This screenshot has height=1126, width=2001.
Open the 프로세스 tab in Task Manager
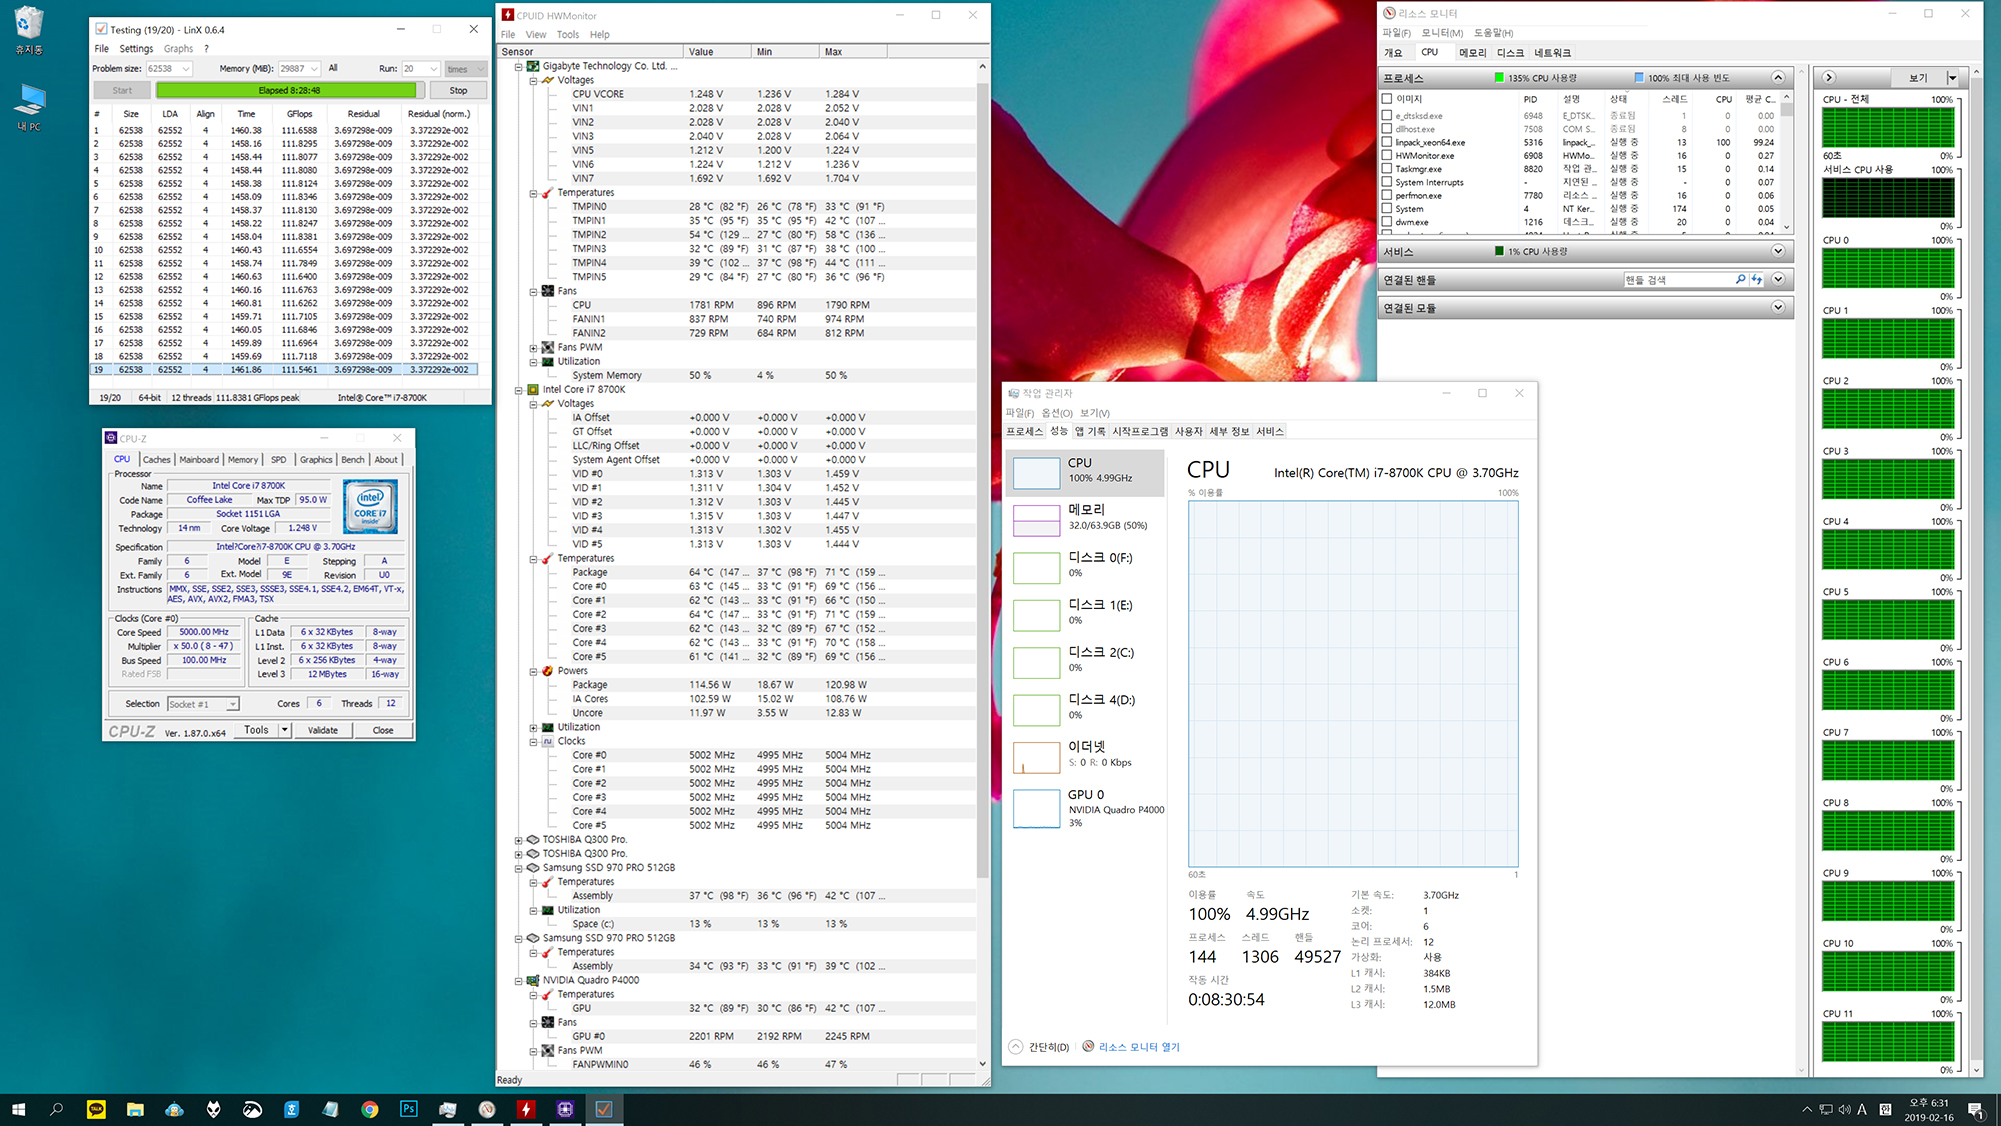[x=1024, y=431]
